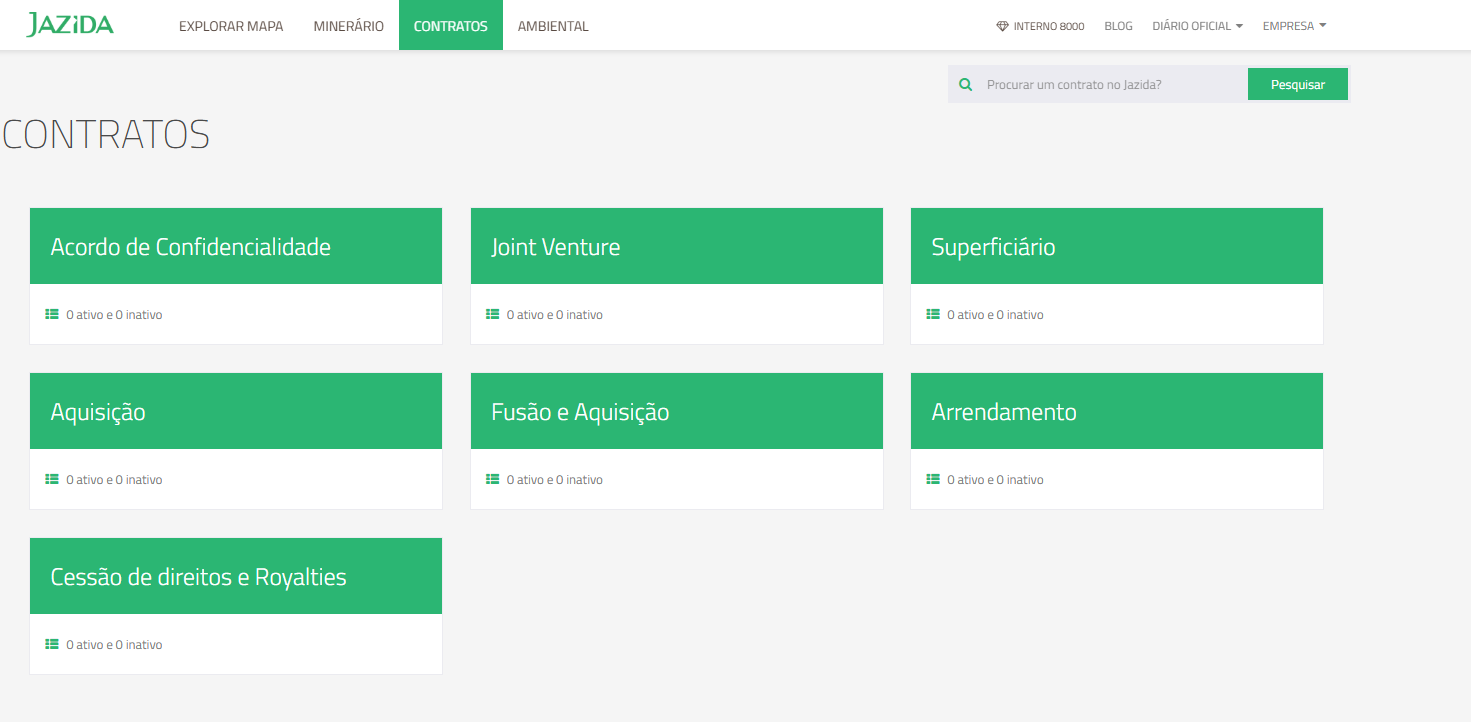This screenshot has width=1471, height=722.
Task: Go to the Explorar Mapa tab
Action: [231, 26]
